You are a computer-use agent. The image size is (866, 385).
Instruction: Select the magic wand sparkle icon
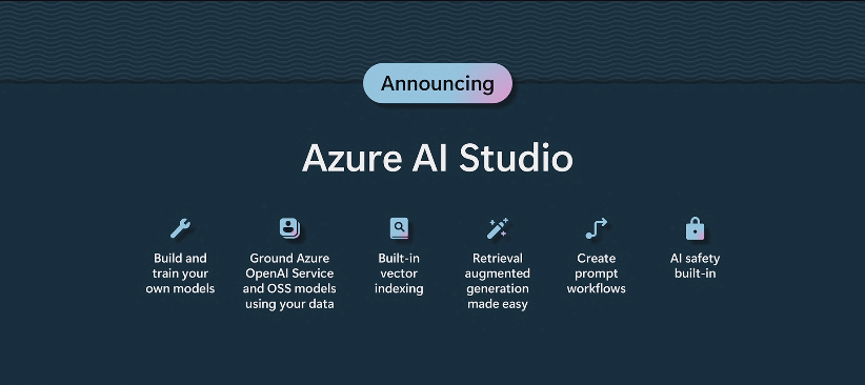coord(497,228)
